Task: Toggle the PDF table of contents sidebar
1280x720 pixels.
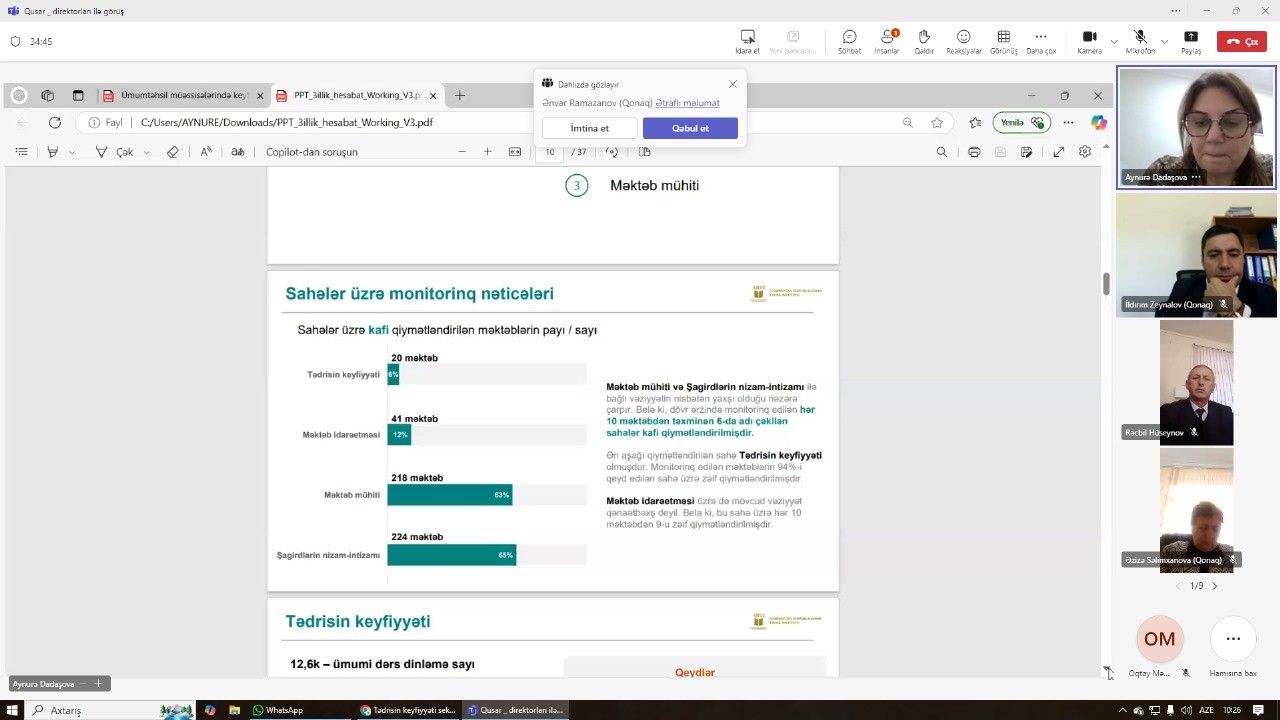Action: click(21, 152)
